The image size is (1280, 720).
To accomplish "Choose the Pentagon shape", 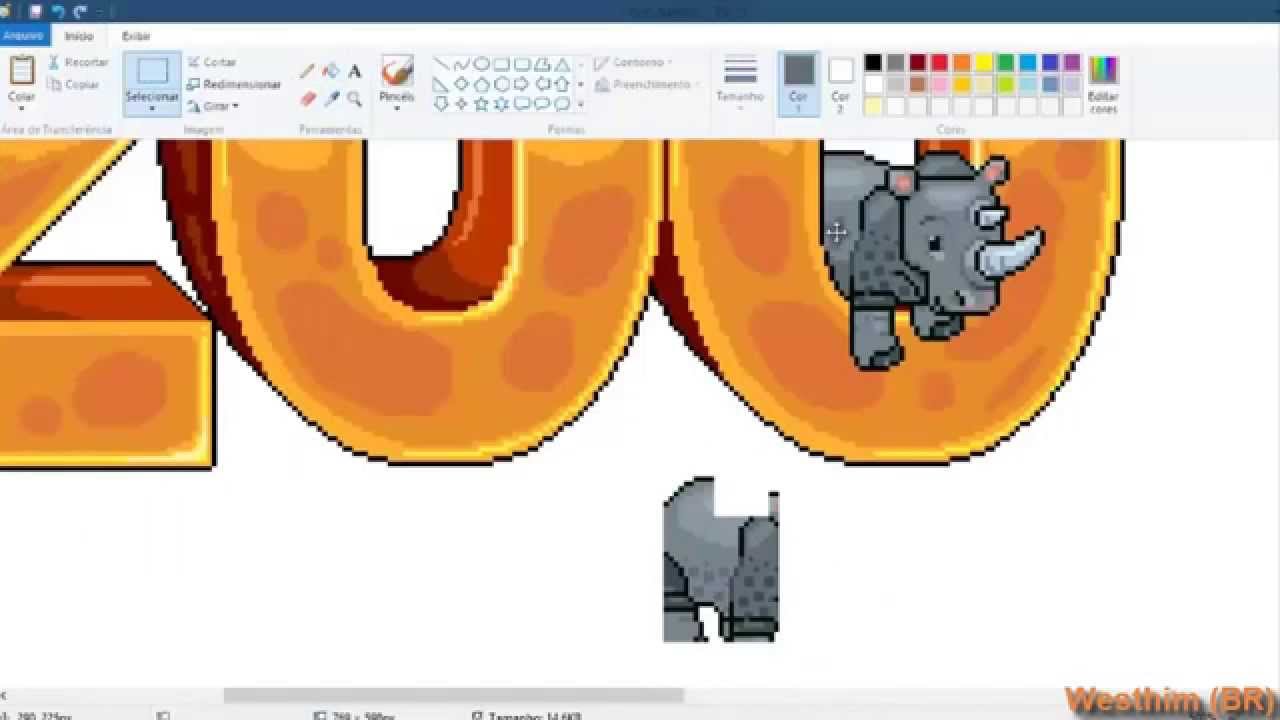I will (481, 84).
